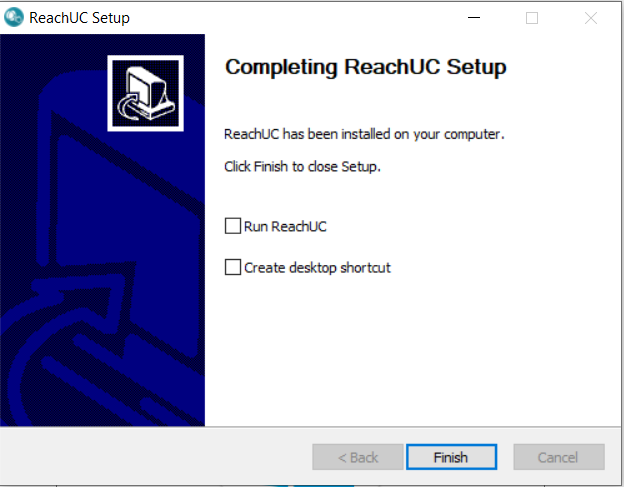The width and height of the screenshot is (624, 487).
Task: Tick the Create desktop shortcut checkbox
Action: 233,267
